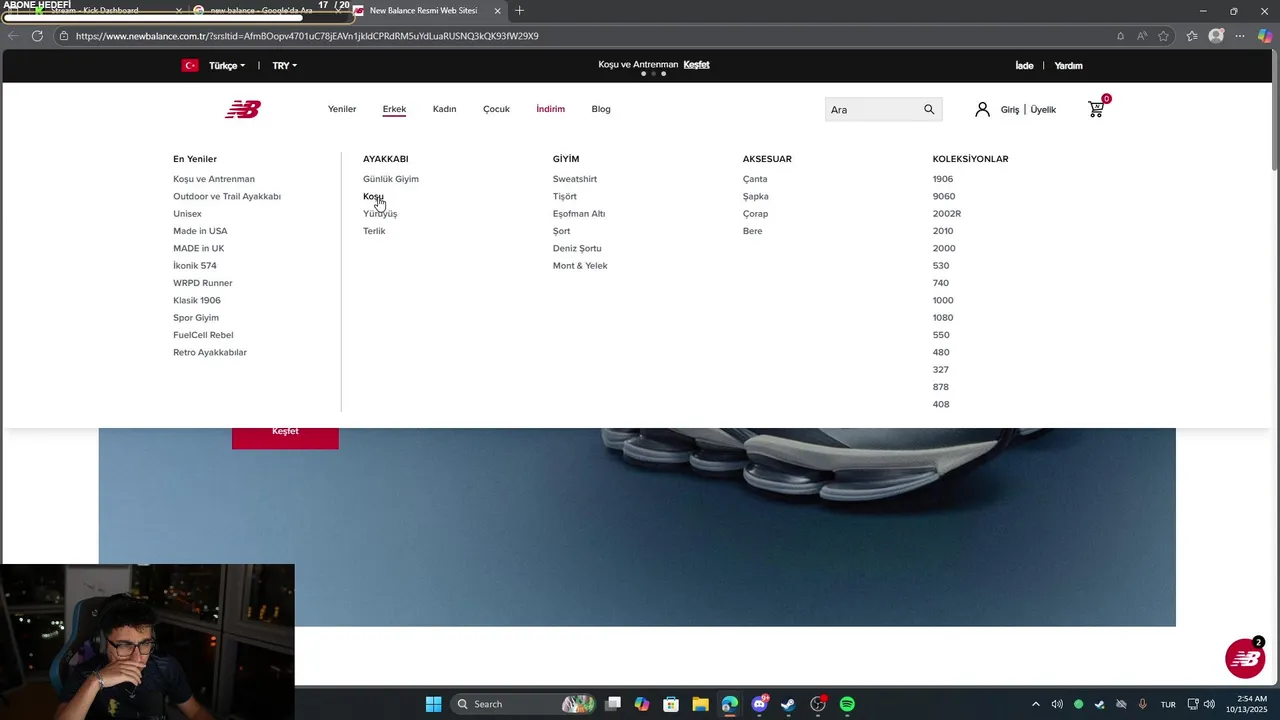Viewport: 1280px width, 720px height.
Task: Open Windows Start menu
Action: tap(433, 704)
